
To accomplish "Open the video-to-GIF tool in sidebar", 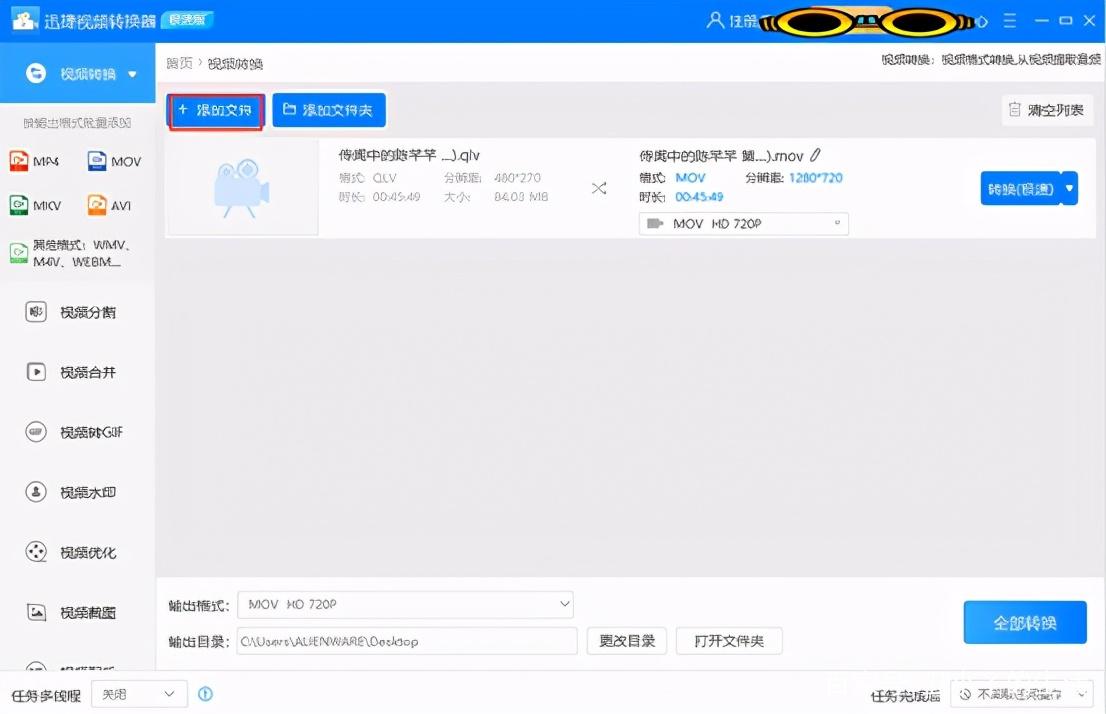I will coord(77,431).
